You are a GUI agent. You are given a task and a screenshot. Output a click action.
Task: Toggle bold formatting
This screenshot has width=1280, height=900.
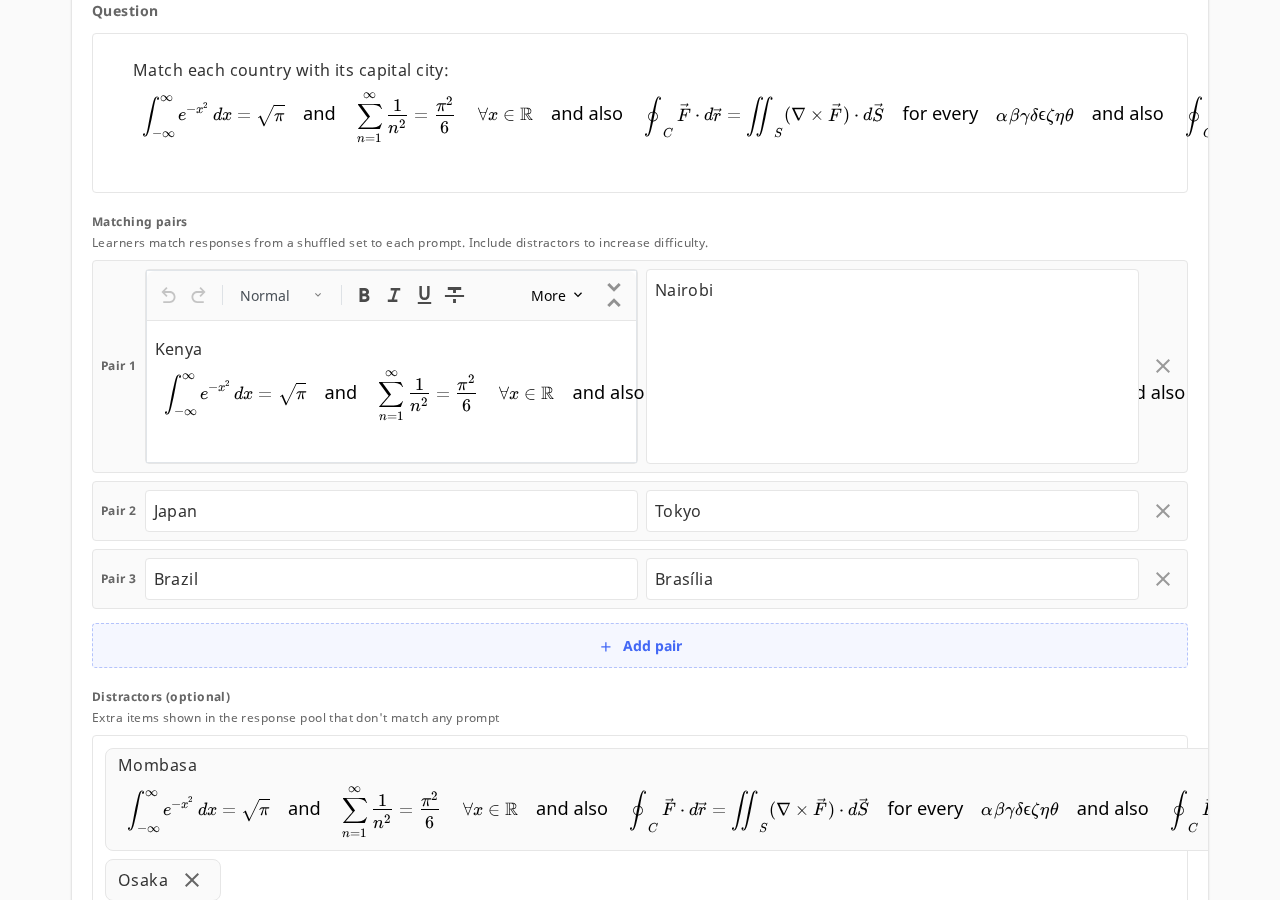tap(364, 295)
